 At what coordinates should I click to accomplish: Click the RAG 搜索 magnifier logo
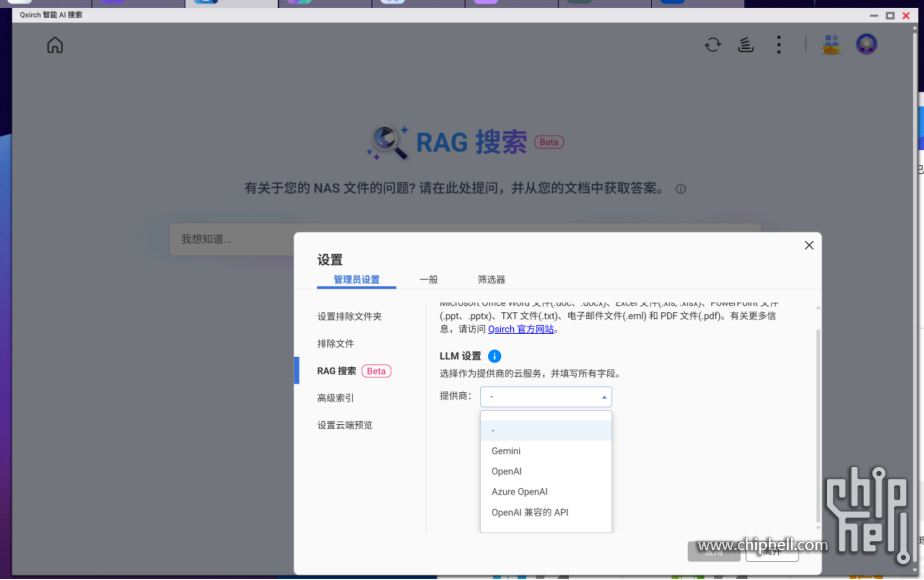pyautogui.click(x=388, y=142)
